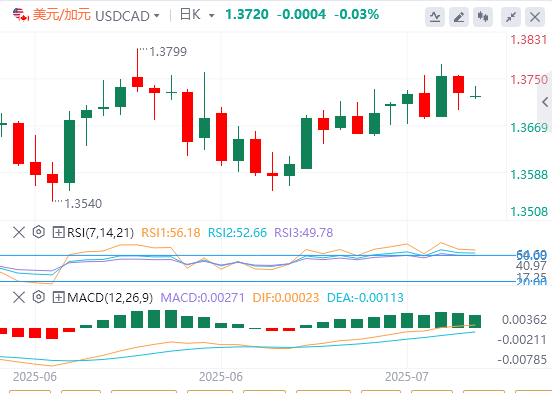
Task: Expand the MACD indicator panel
Action: (x=58, y=297)
